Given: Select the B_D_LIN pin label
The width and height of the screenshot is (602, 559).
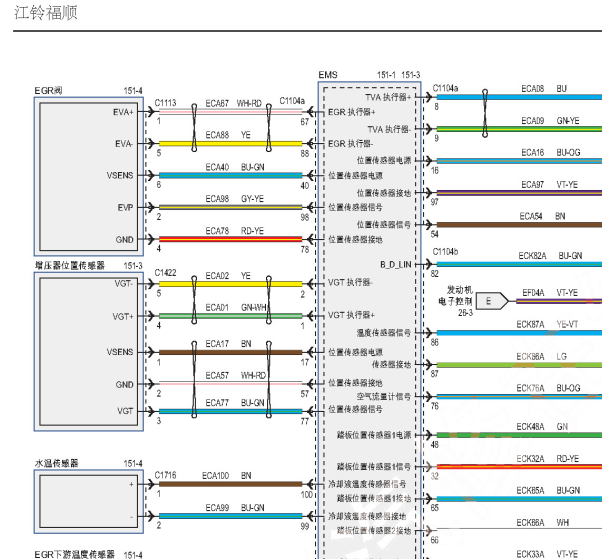Looking at the screenshot, I should (396, 265).
